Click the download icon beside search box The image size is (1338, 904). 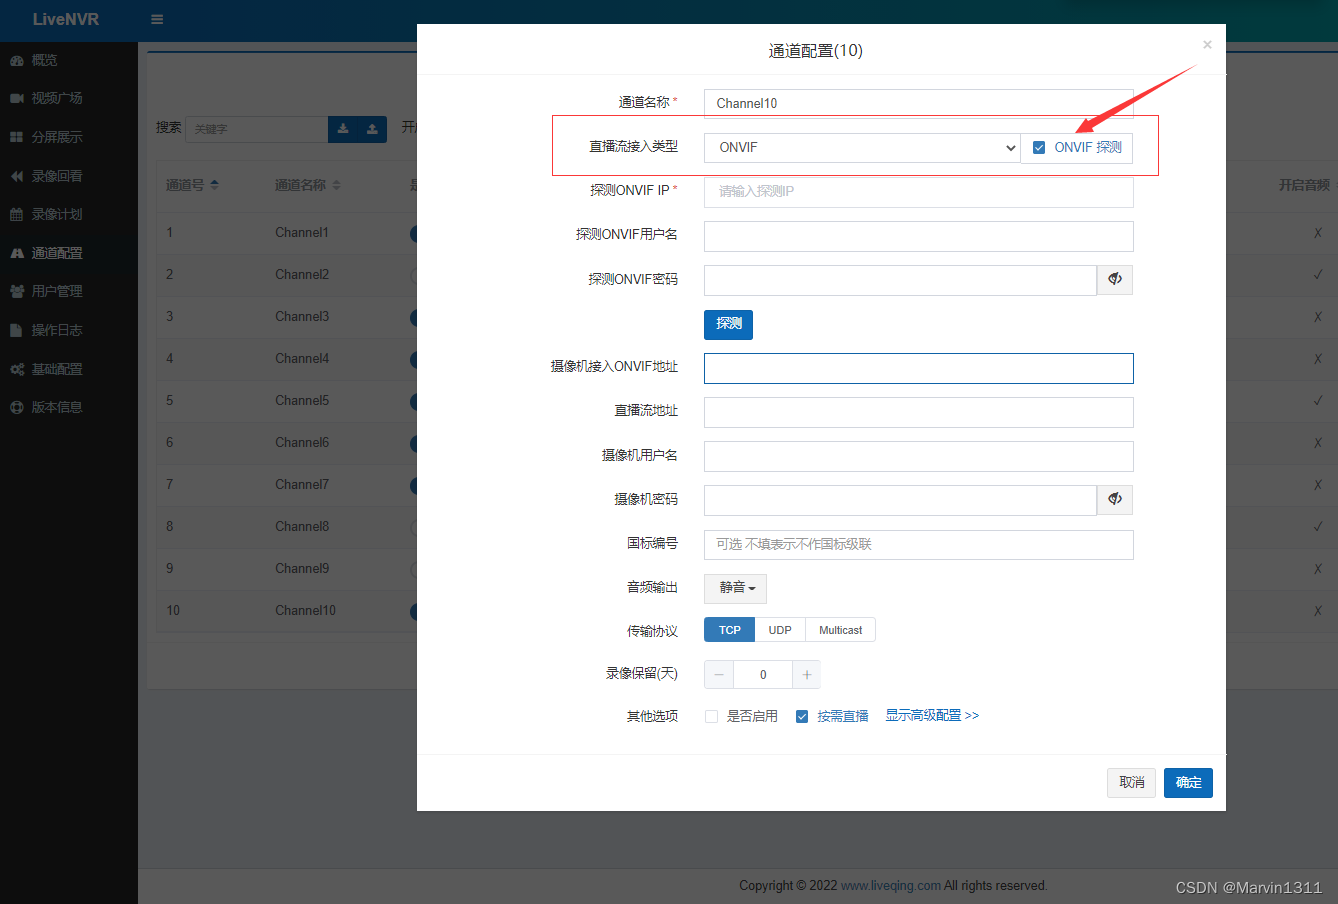(x=343, y=129)
